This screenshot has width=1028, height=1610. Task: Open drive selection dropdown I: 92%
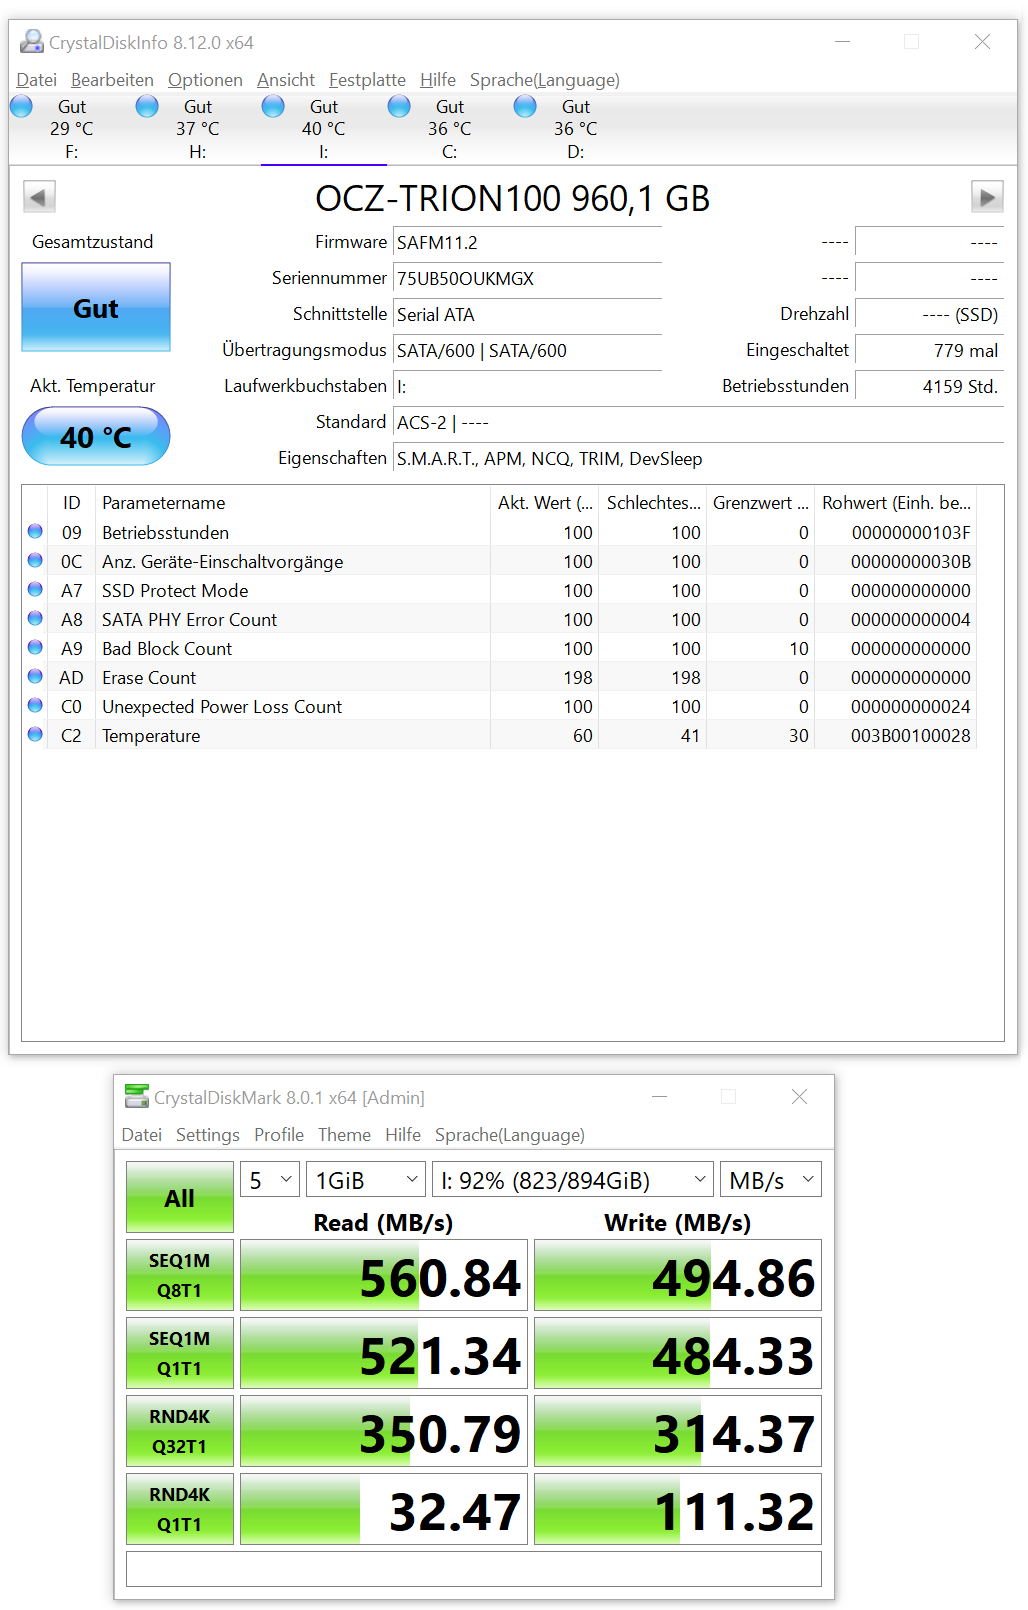point(573,1180)
